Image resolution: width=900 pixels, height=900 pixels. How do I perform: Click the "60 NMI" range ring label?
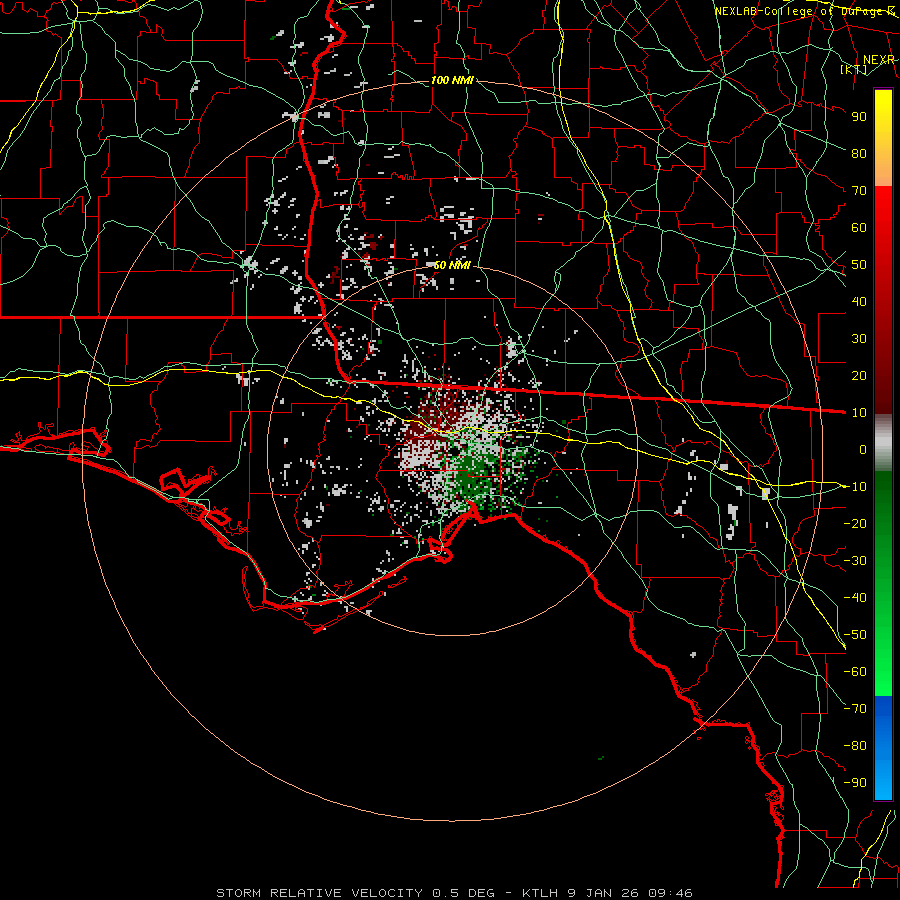click(452, 265)
